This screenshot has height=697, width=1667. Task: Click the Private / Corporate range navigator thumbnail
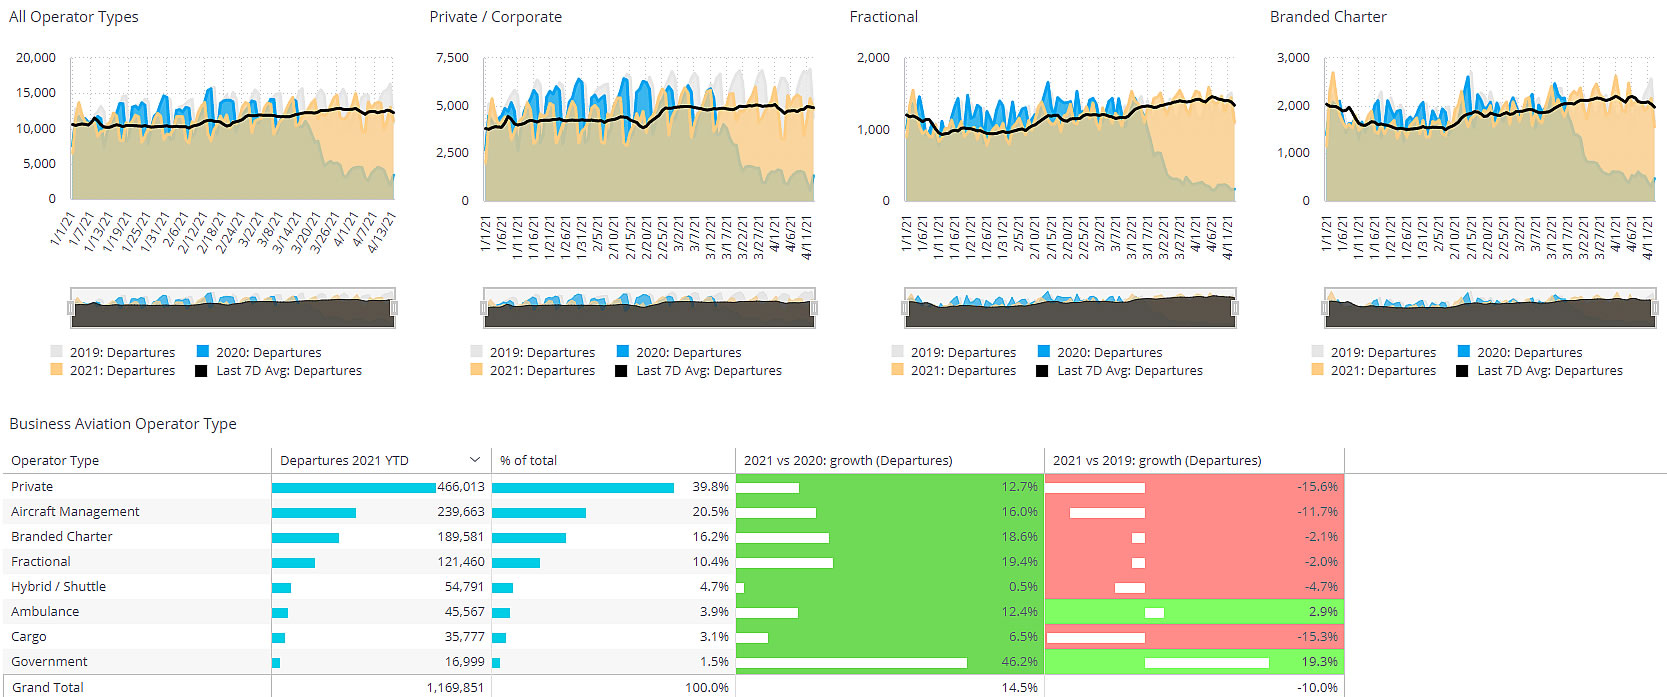649,308
